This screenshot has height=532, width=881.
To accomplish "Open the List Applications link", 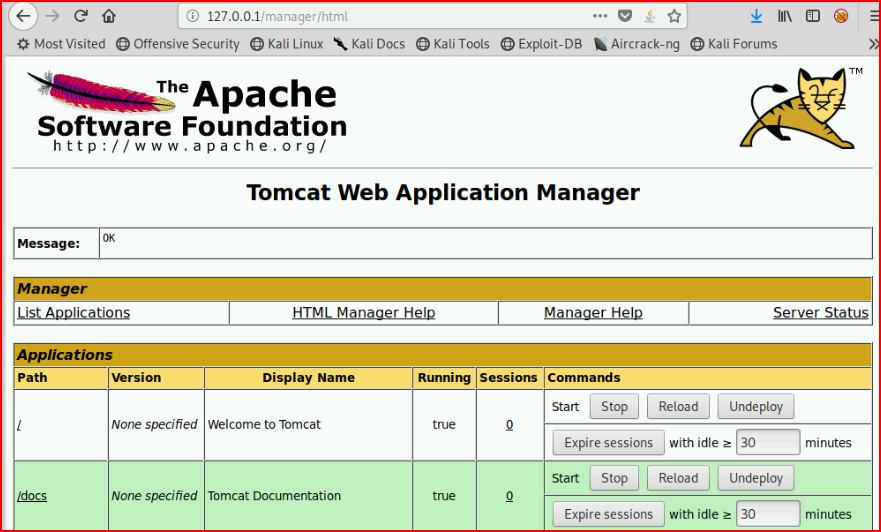I will pos(74,313).
